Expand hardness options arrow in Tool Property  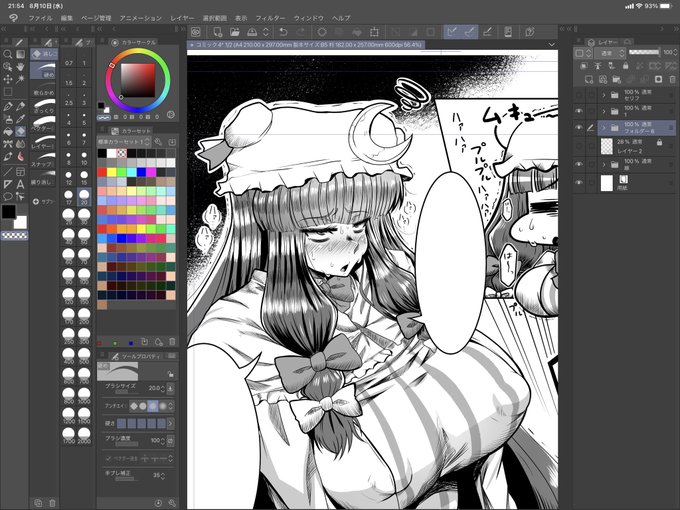170,423
